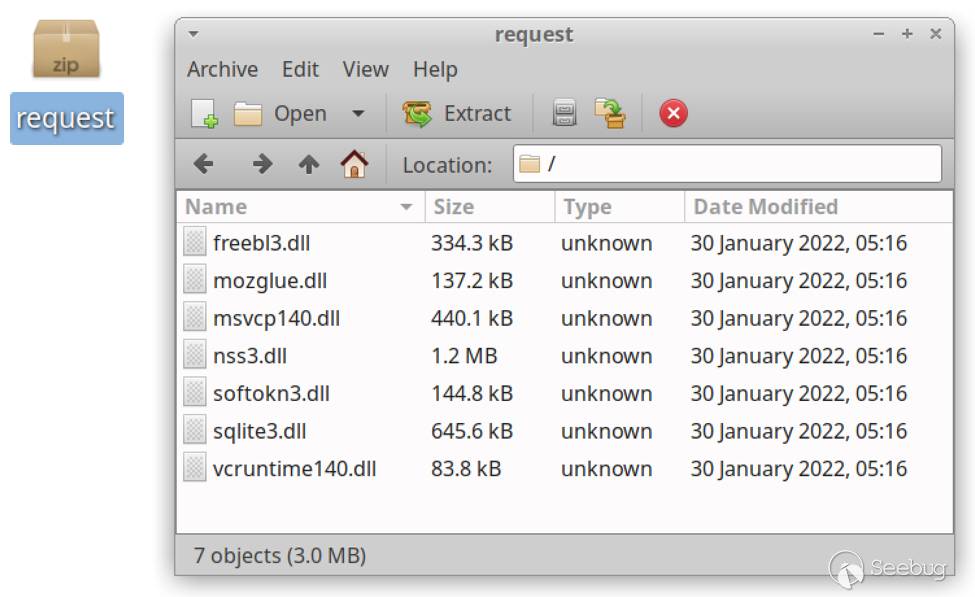Click the request zip icon on desktop
The height and width of the screenshot is (597, 975).
click(66, 52)
